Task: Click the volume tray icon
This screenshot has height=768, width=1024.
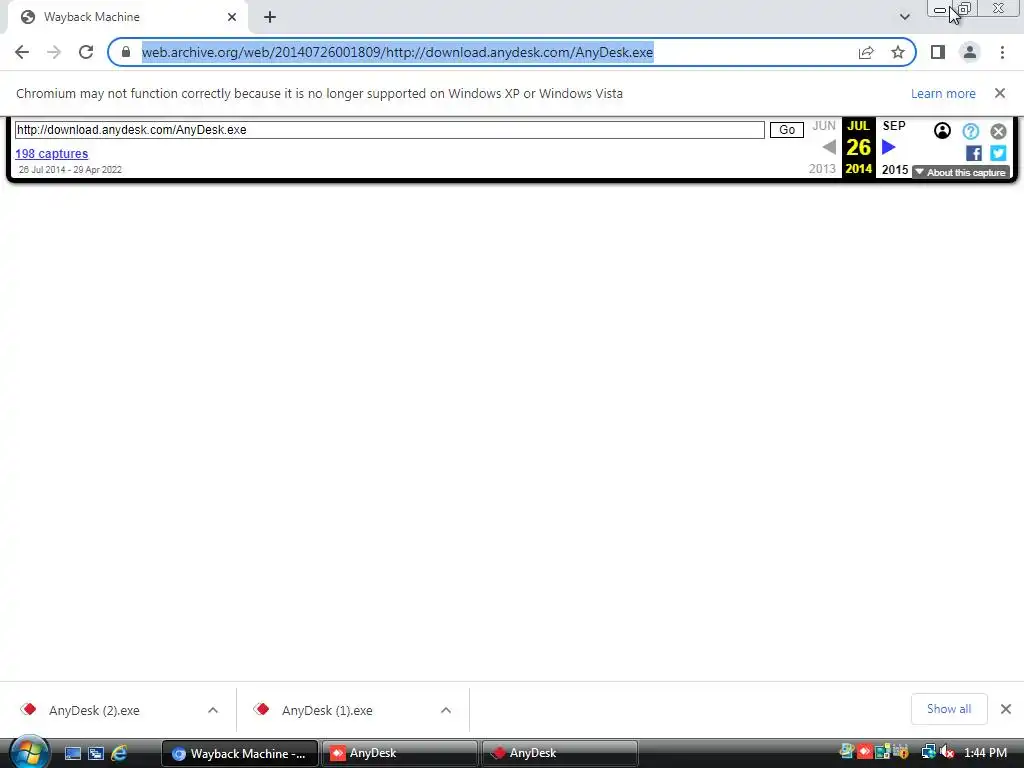Action: click(x=948, y=753)
